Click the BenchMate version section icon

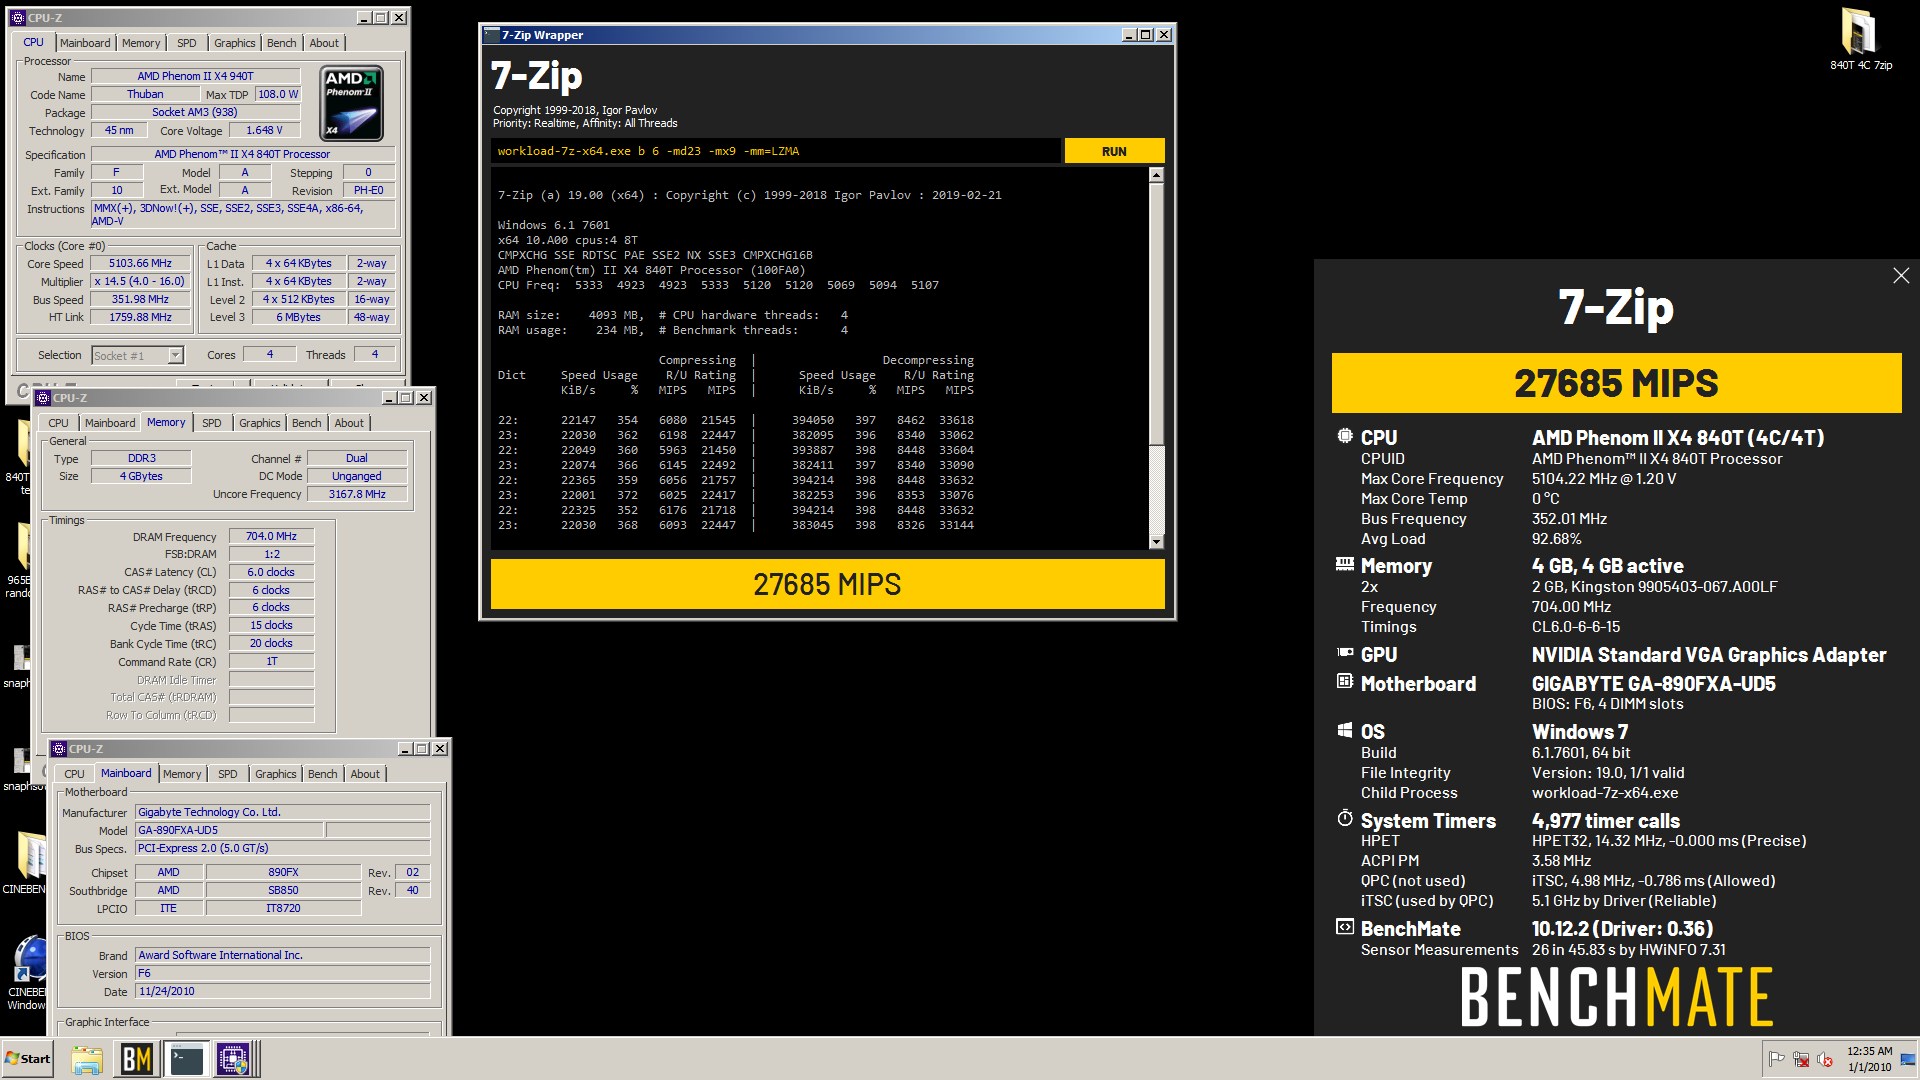(x=1345, y=927)
